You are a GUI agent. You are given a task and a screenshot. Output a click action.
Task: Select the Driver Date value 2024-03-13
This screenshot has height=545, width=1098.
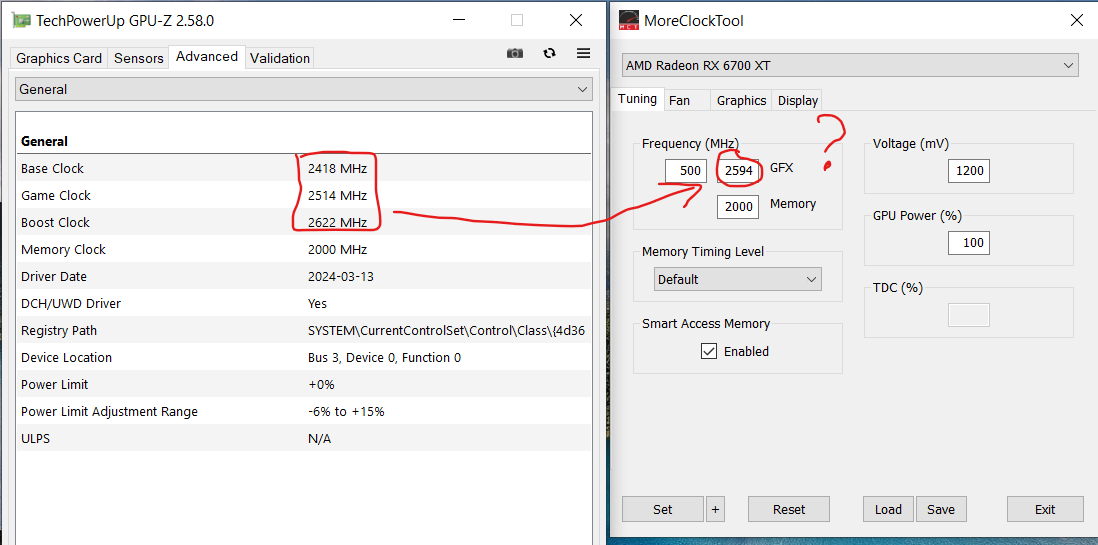pos(340,277)
